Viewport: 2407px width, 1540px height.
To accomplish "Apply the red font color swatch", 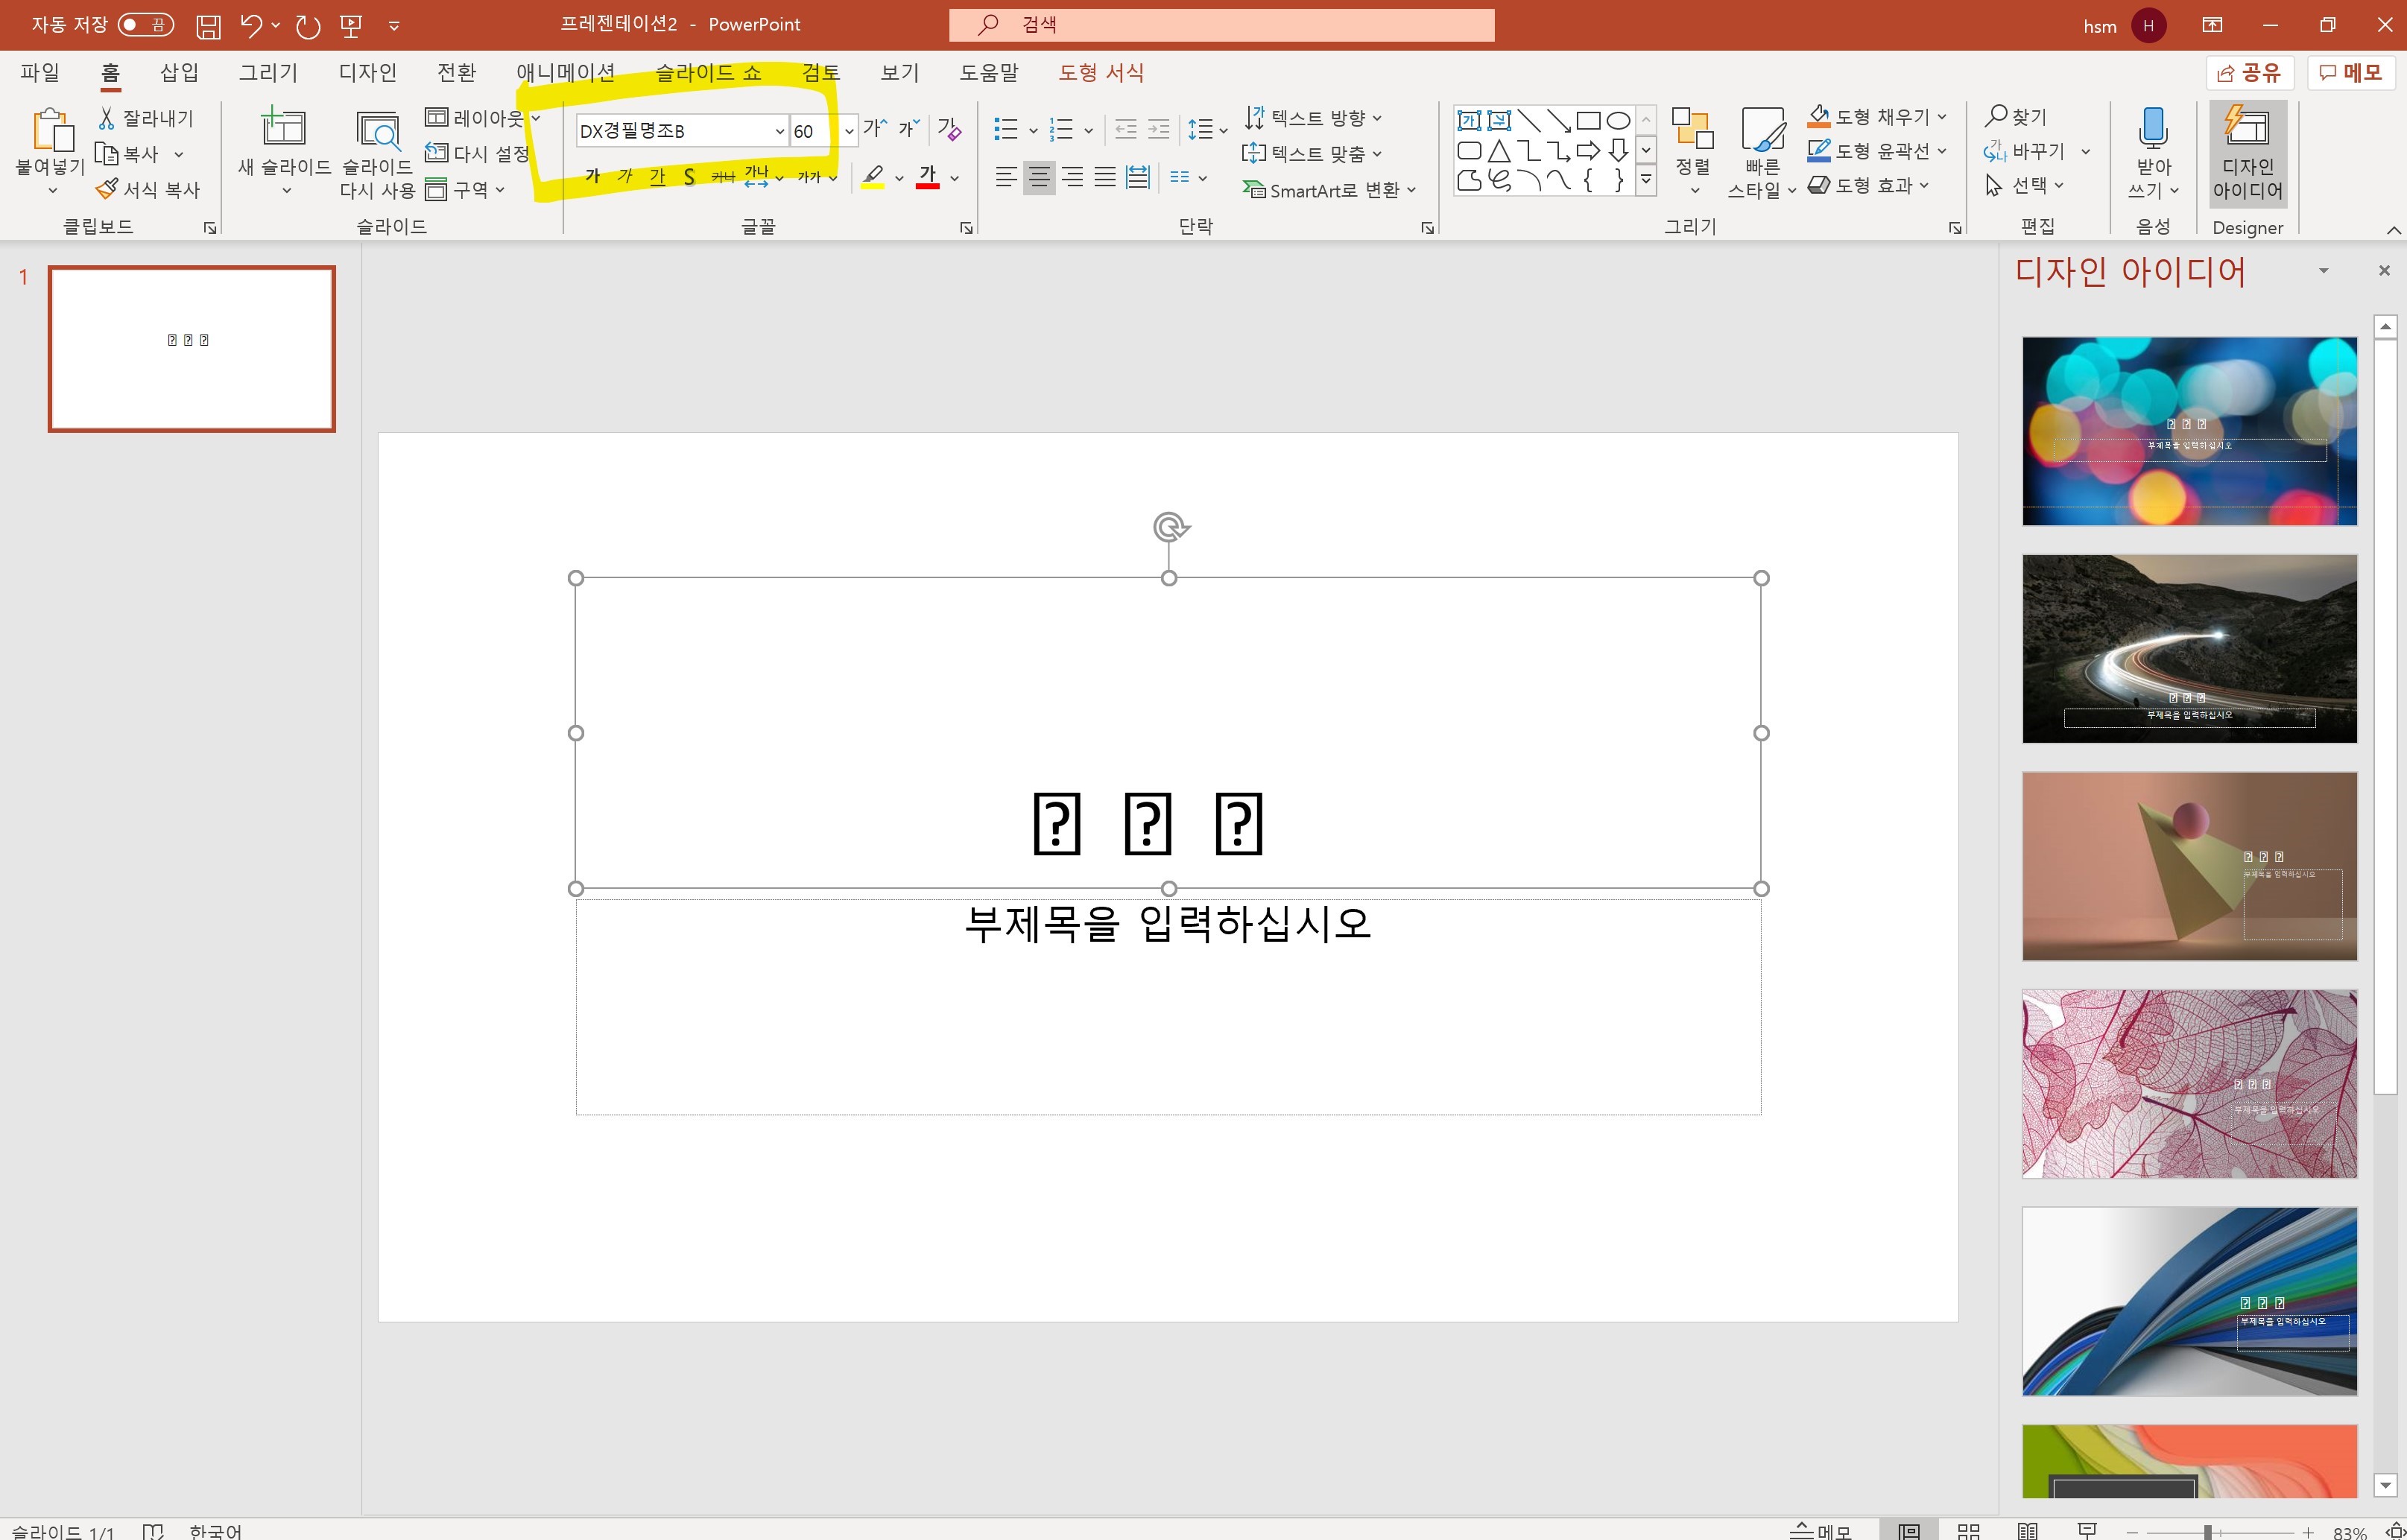I will click(x=927, y=177).
